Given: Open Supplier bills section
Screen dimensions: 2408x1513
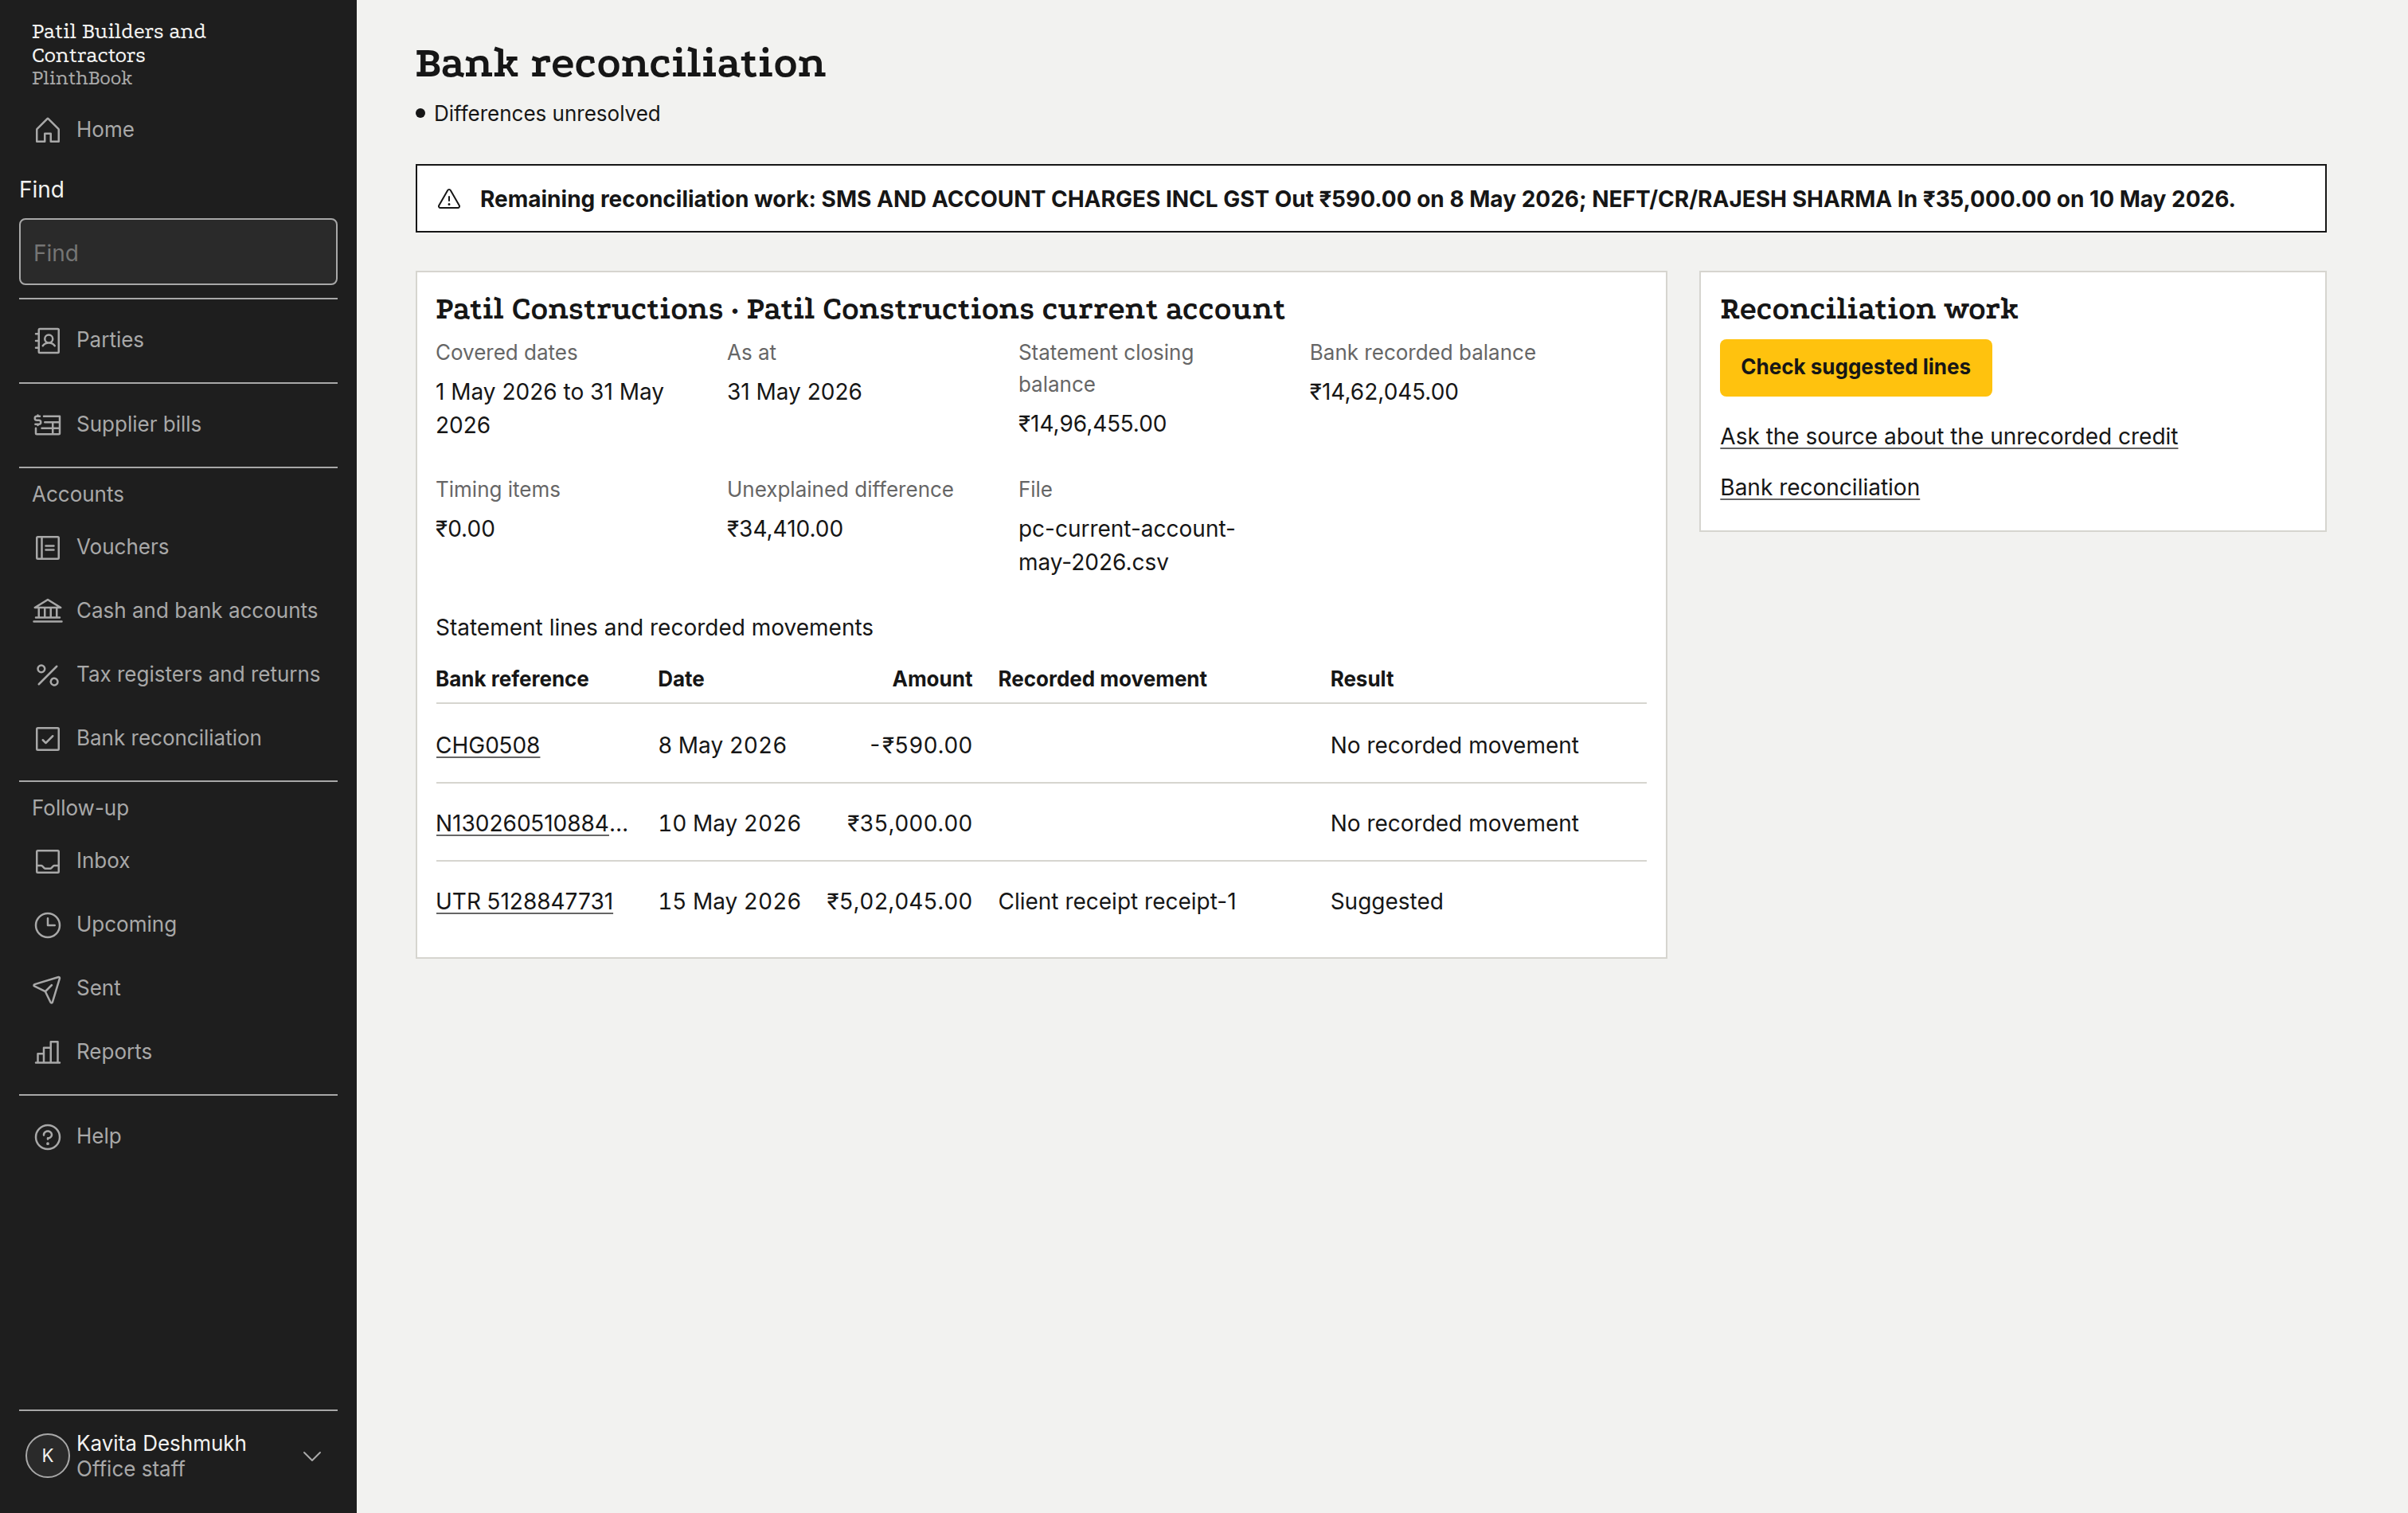Looking at the screenshot, I should pyautogui.click(x=139, y=425).
